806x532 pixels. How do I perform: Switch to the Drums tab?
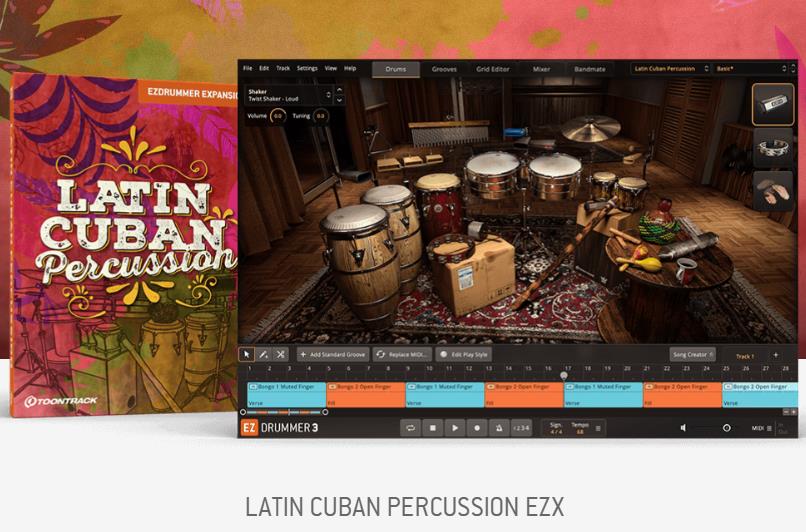pos(396,69)
